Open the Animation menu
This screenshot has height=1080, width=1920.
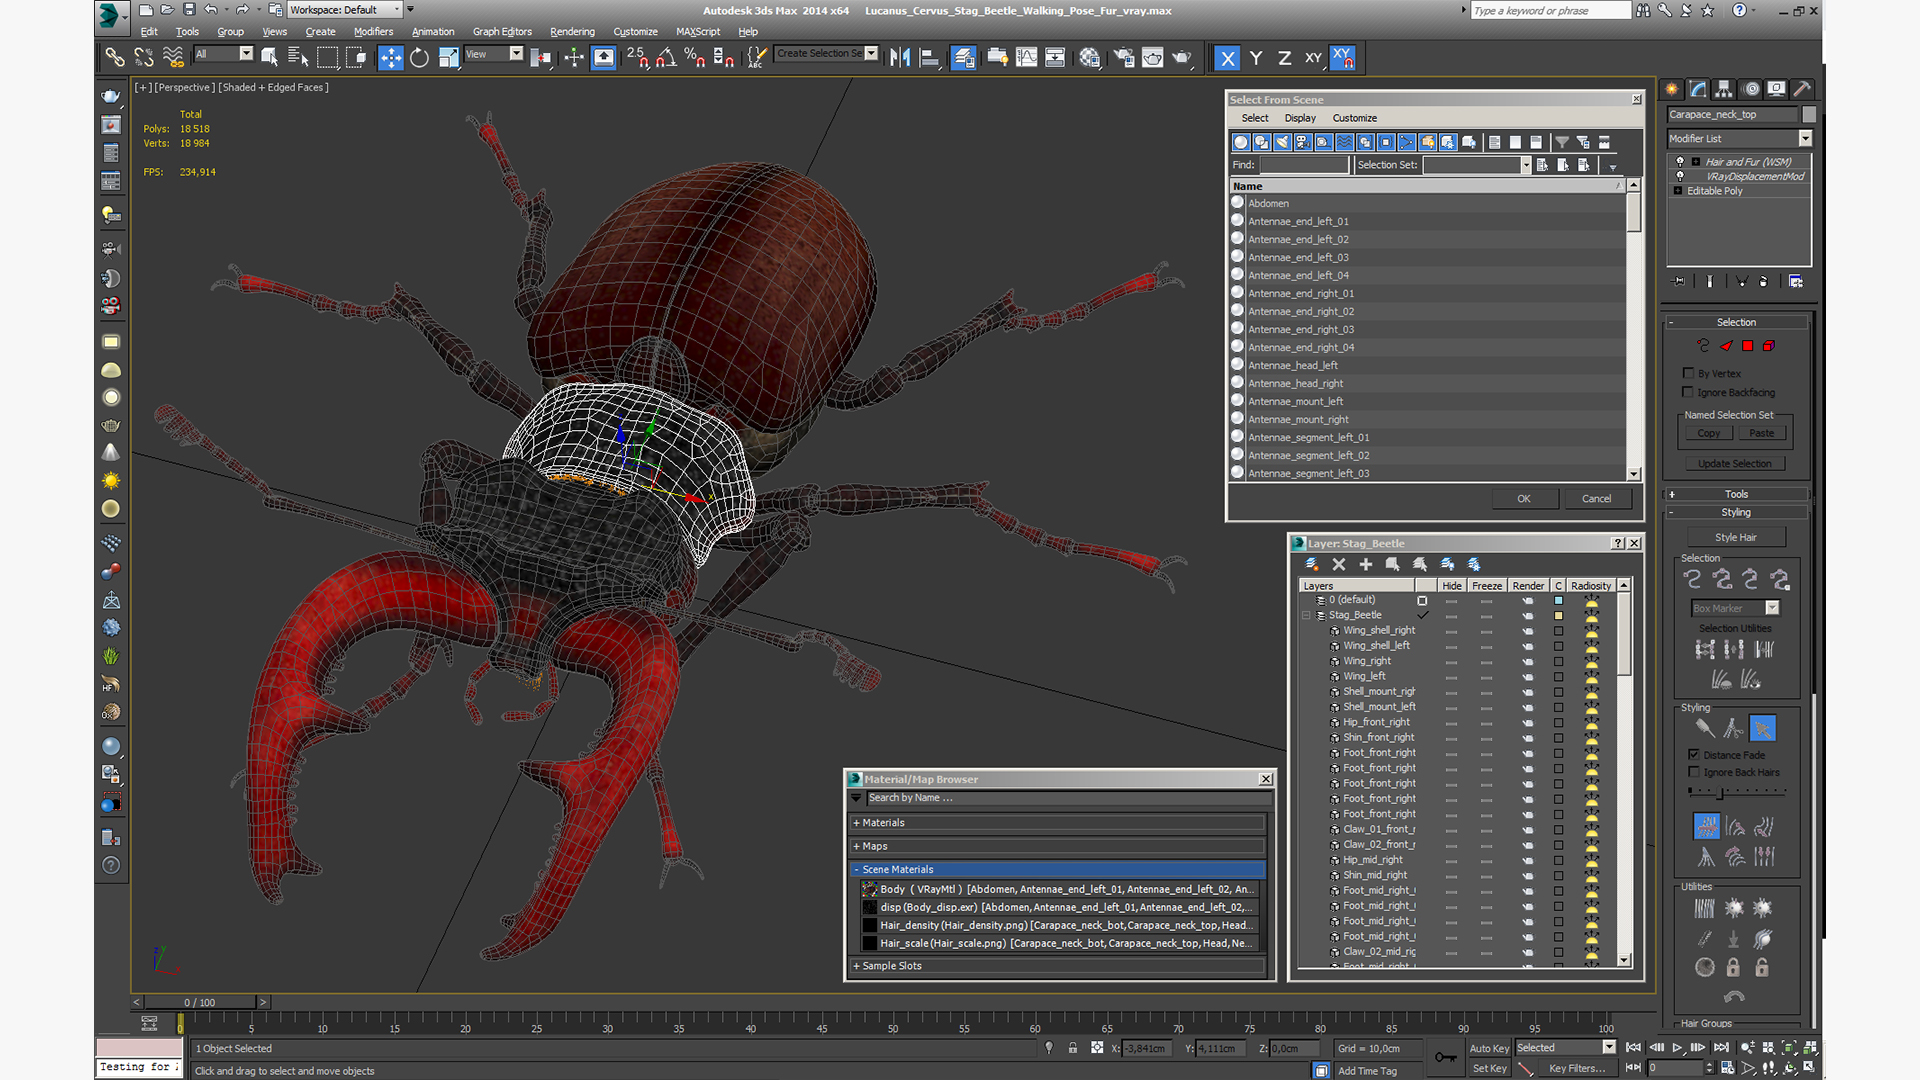pyautogui.click(x=433, y=32)
